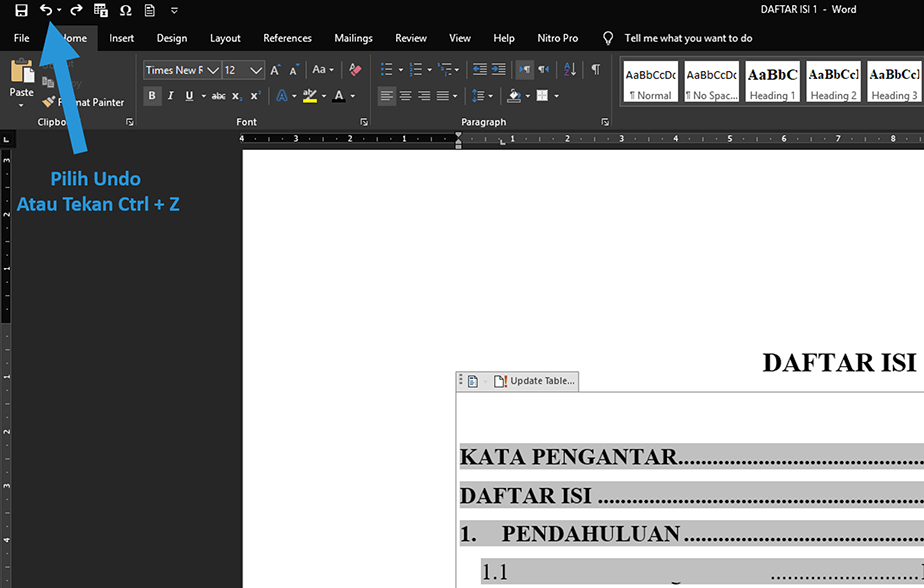Open the underline style dropdown arrow
Viewport: 924px width, 588px height.
point(203,96)
